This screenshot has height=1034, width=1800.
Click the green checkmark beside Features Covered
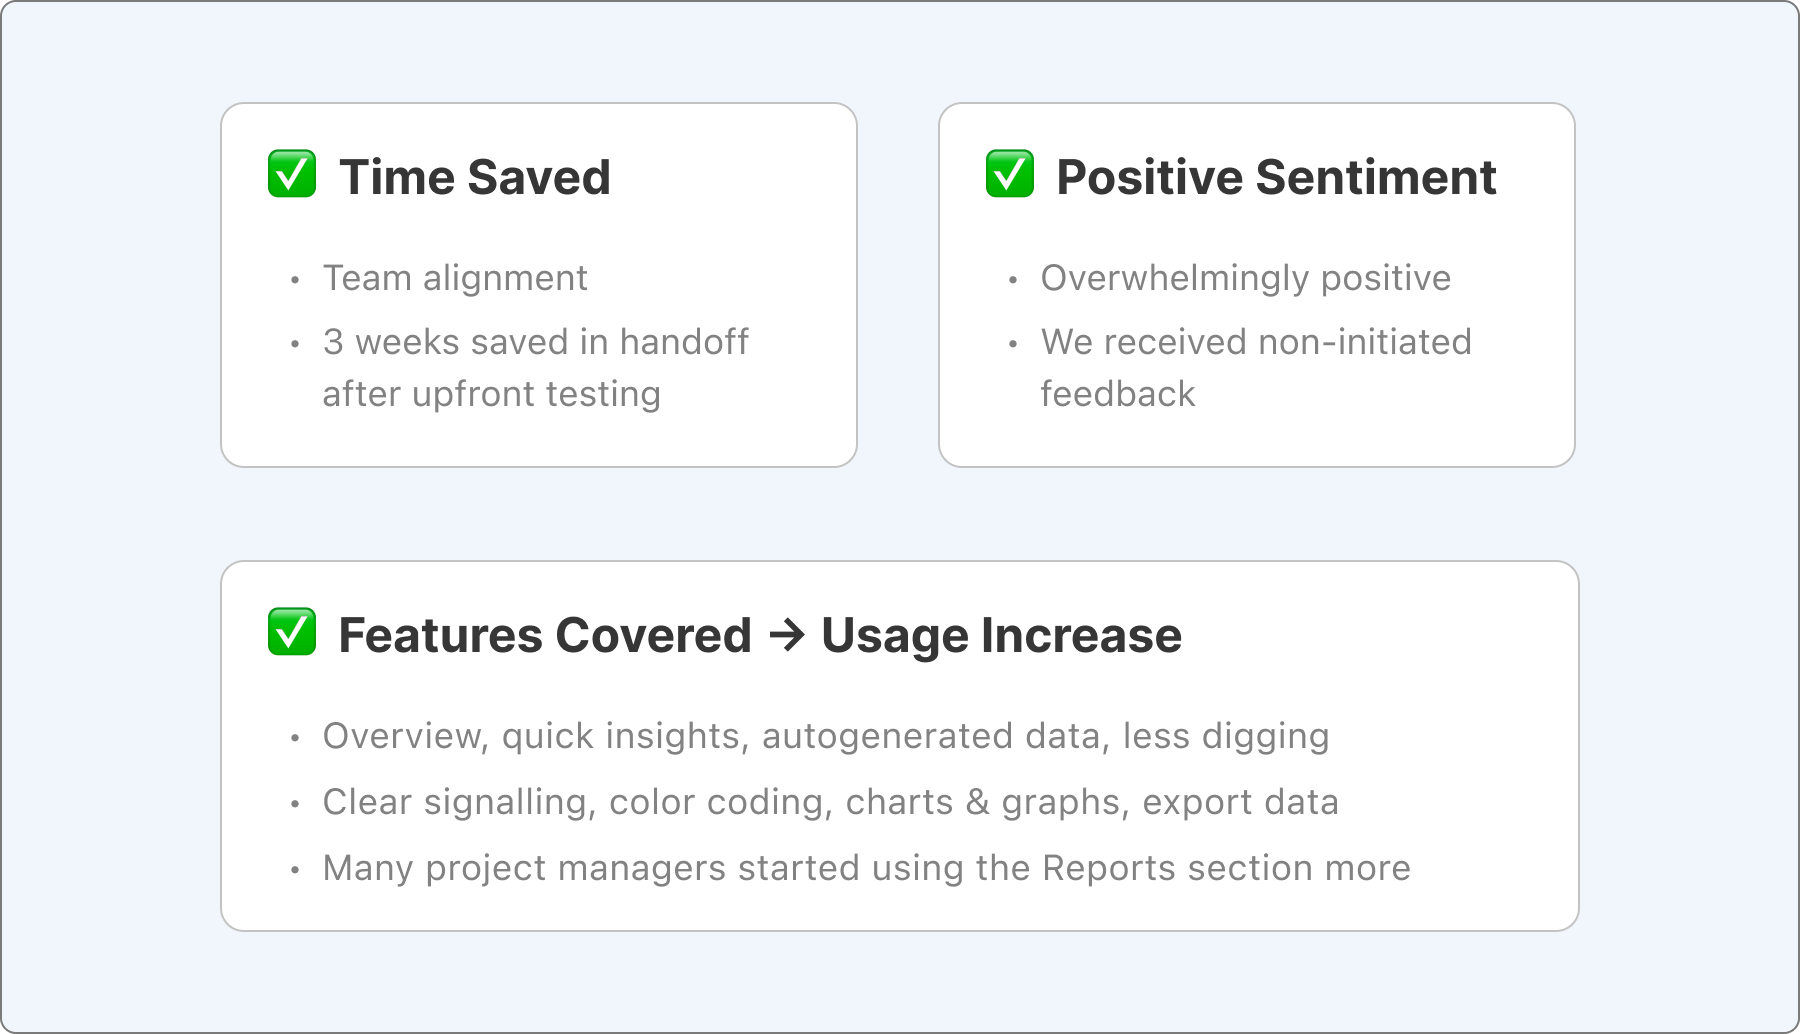click(x=292, y=632)
